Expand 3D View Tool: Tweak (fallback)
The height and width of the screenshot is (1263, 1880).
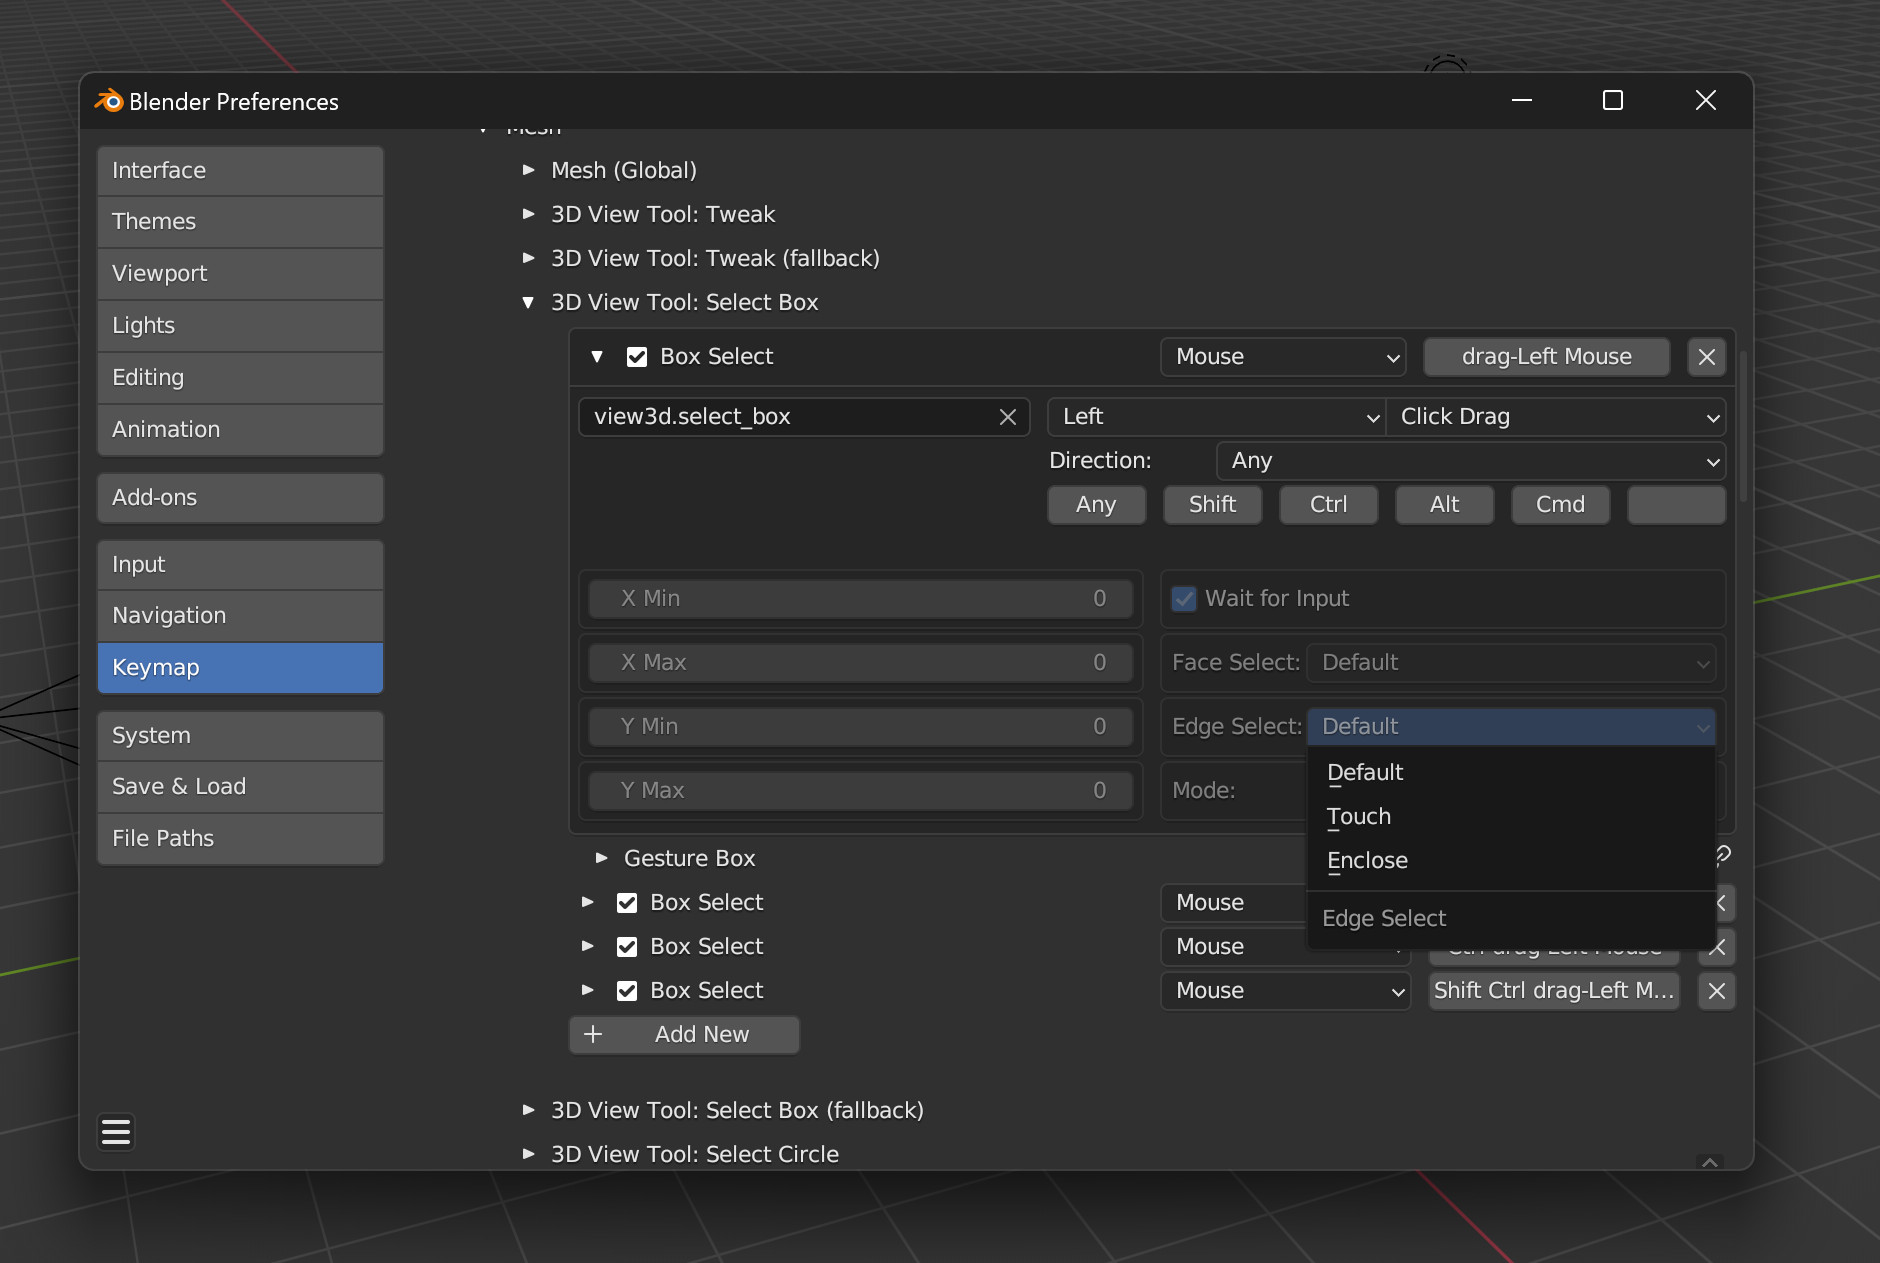(529, 259)
